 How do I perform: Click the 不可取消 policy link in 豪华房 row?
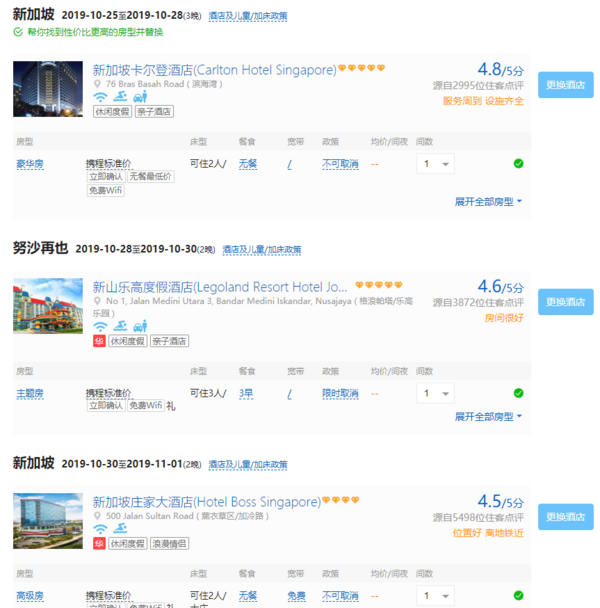tap(340, 164)
